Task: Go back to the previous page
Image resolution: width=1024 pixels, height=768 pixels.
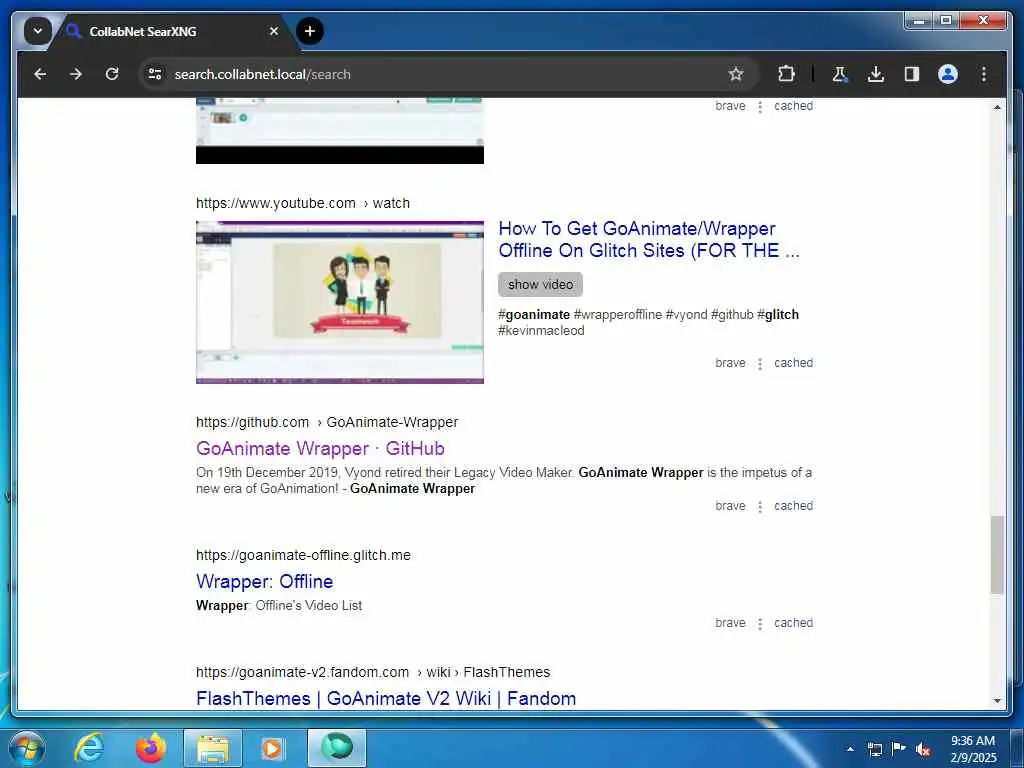Action: point(40,74)
